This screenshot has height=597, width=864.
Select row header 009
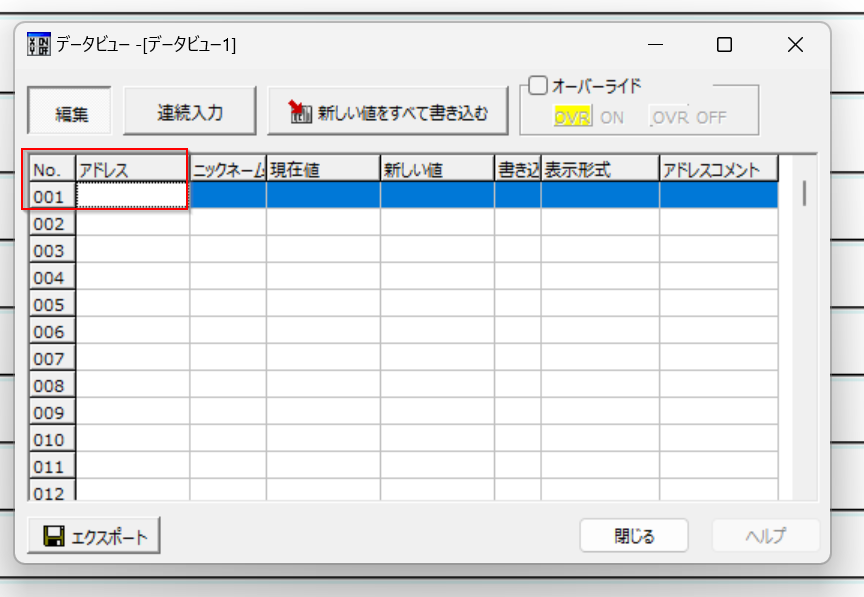[52, 412]
